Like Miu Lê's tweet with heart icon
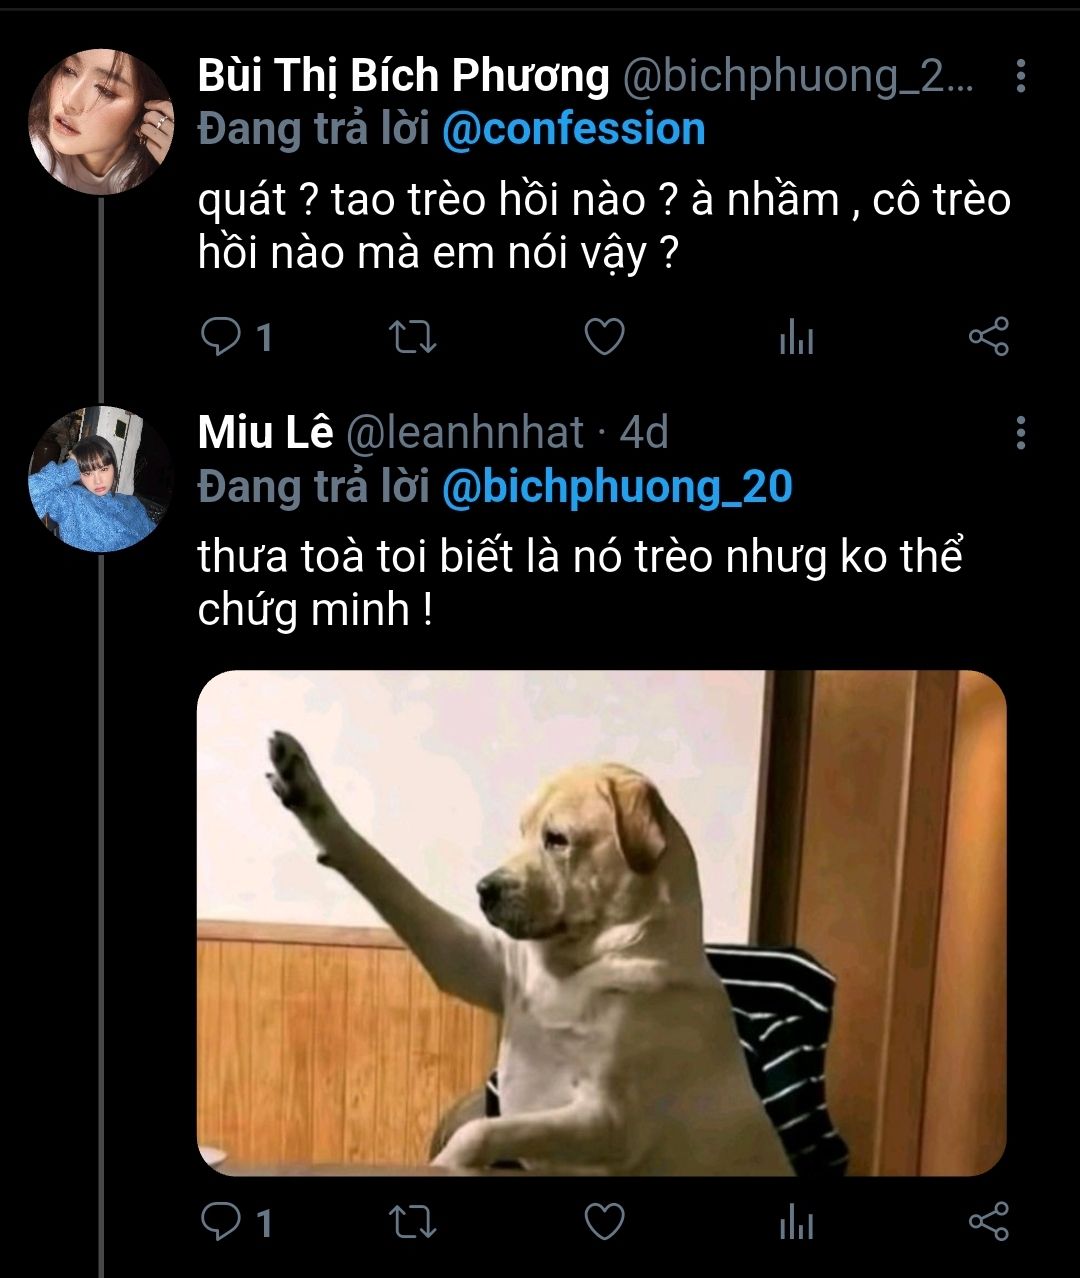 click(604, 1222)
